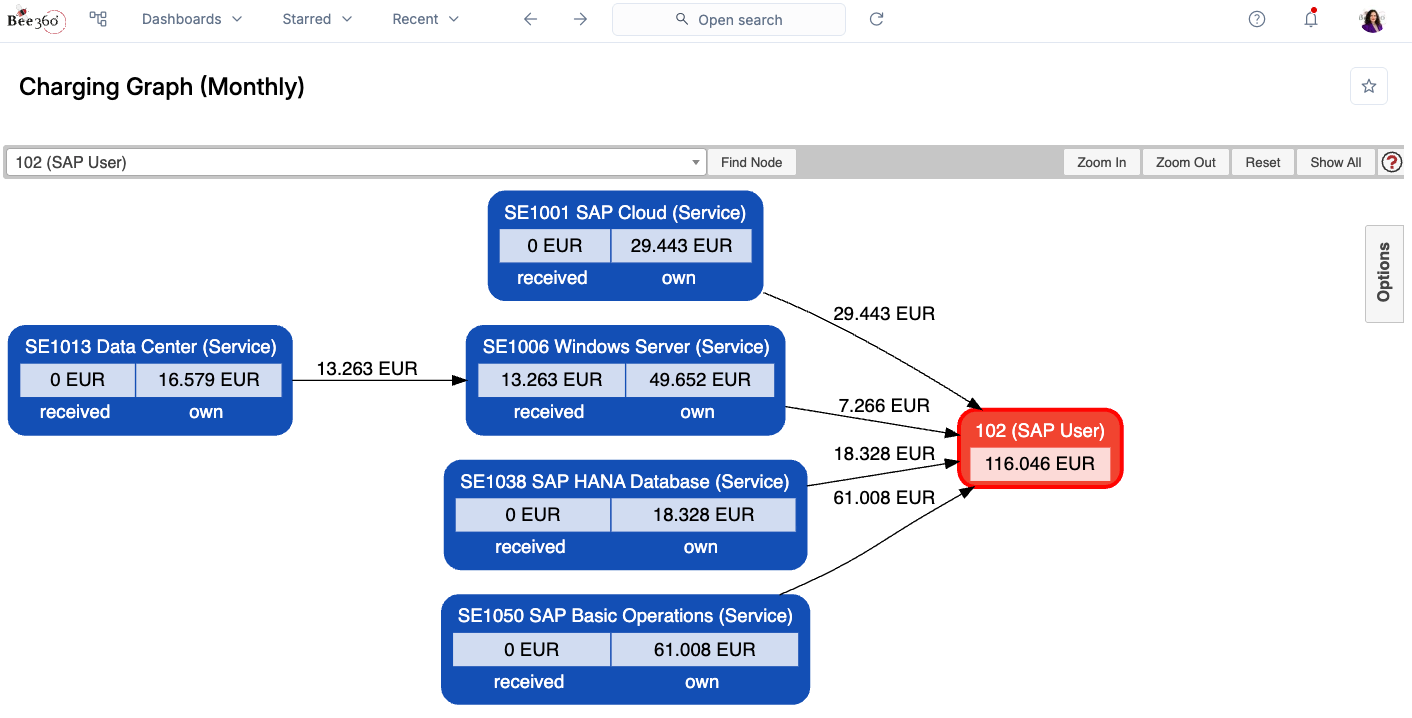Screen dimensions: 1412x718
Task: Click the forward arrow navigation icon
Action: tap(580, 19)
